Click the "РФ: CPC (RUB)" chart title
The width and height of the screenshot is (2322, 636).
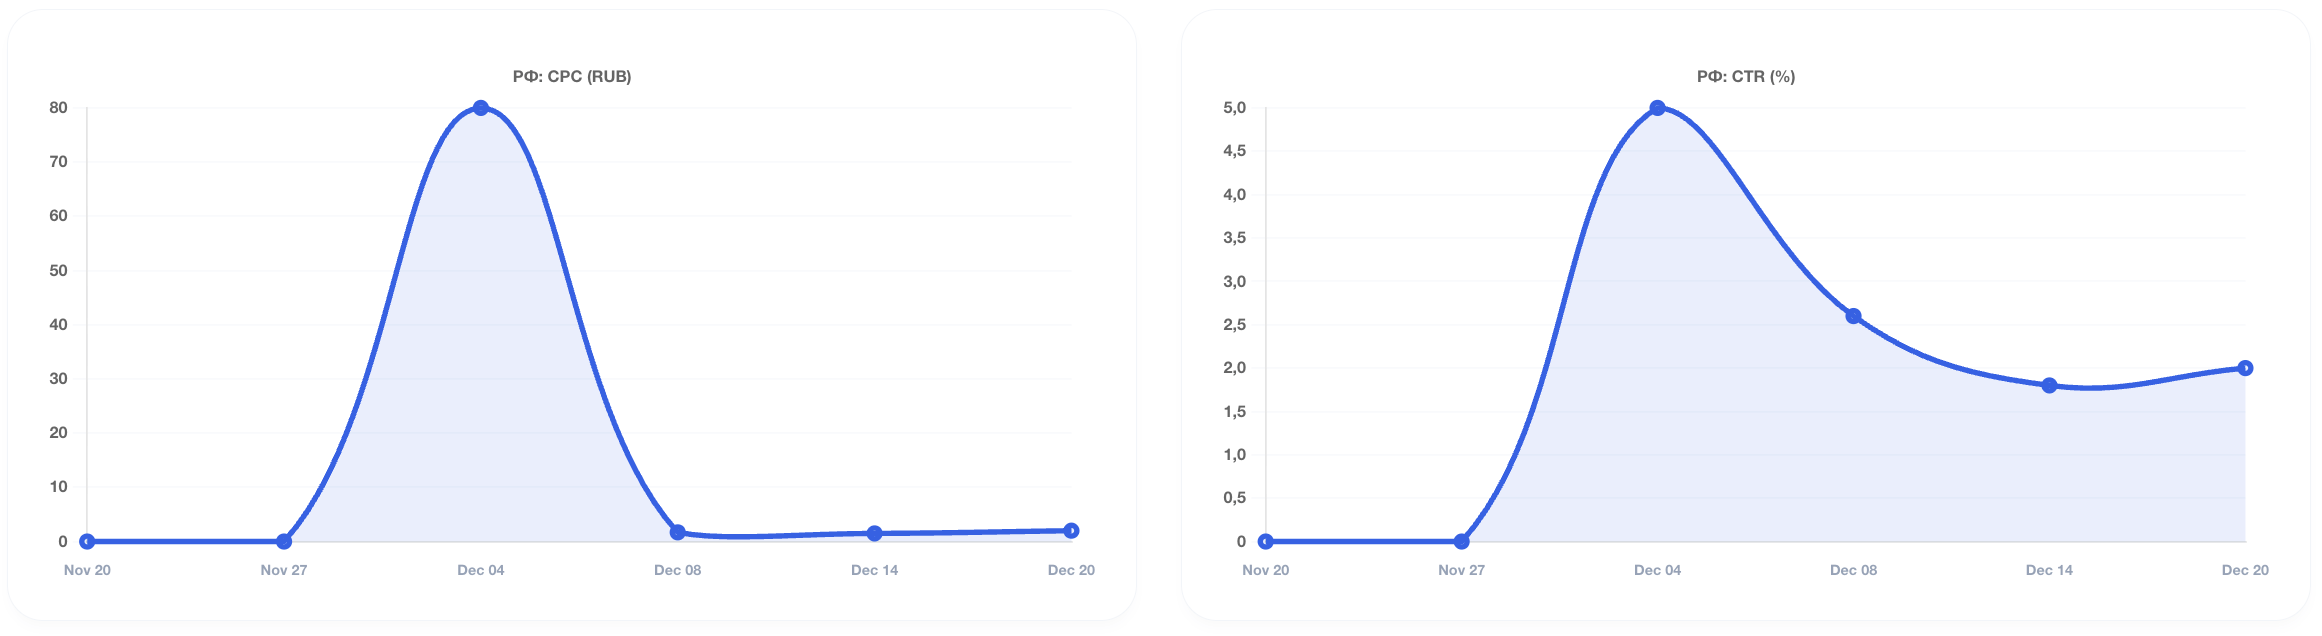572,77
